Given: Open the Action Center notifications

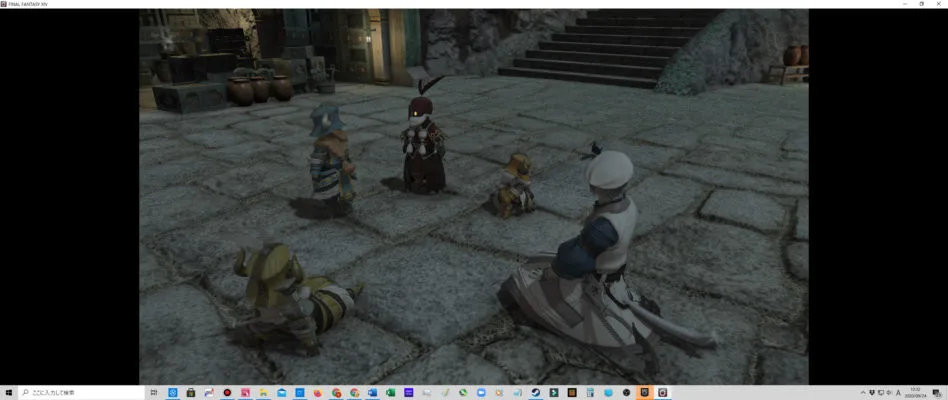Looking at the screenshot, I should (x=937, y=393).
